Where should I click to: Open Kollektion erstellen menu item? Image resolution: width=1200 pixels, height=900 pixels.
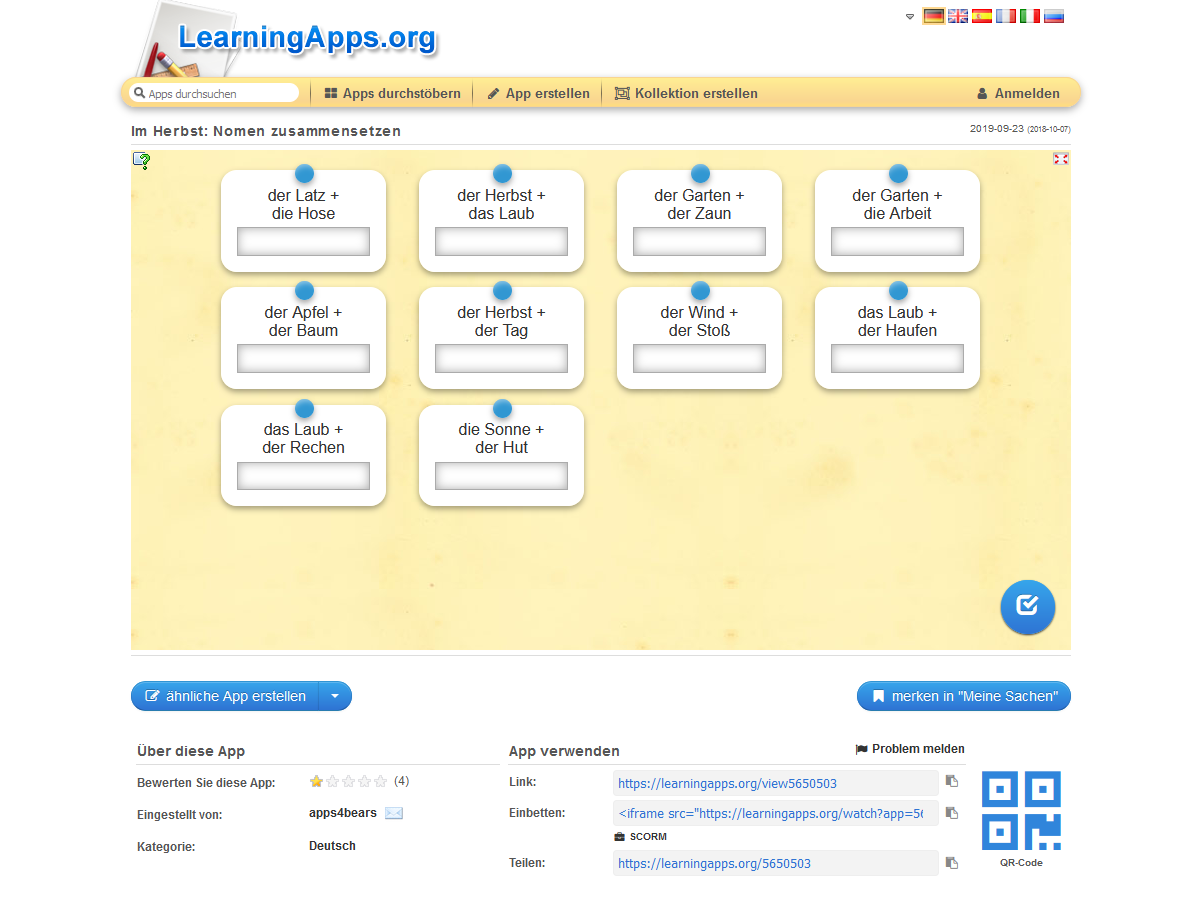(x=686, y=93)
